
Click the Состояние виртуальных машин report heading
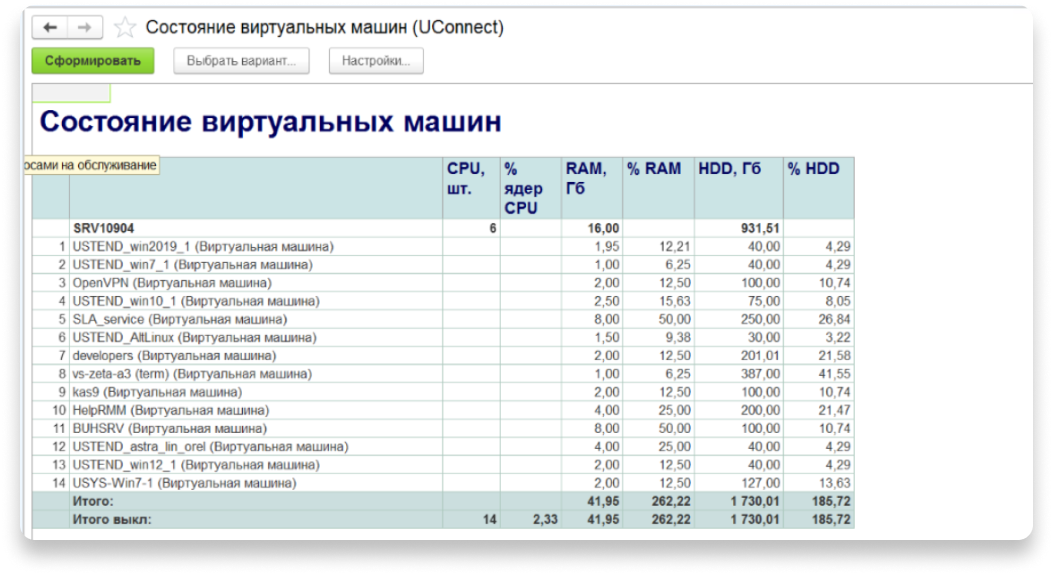[271, 122]
